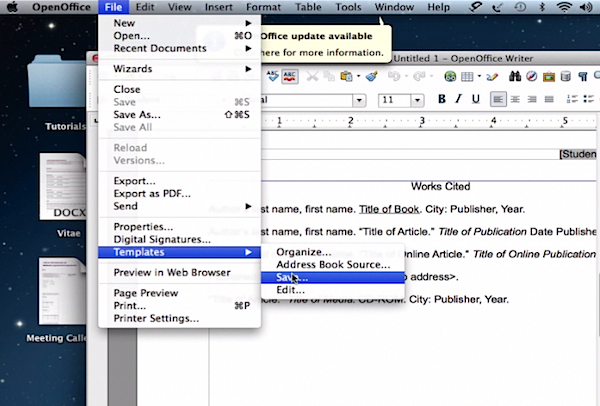
Task: Choose Save As... in the File menu
Action: coord(180,114)
